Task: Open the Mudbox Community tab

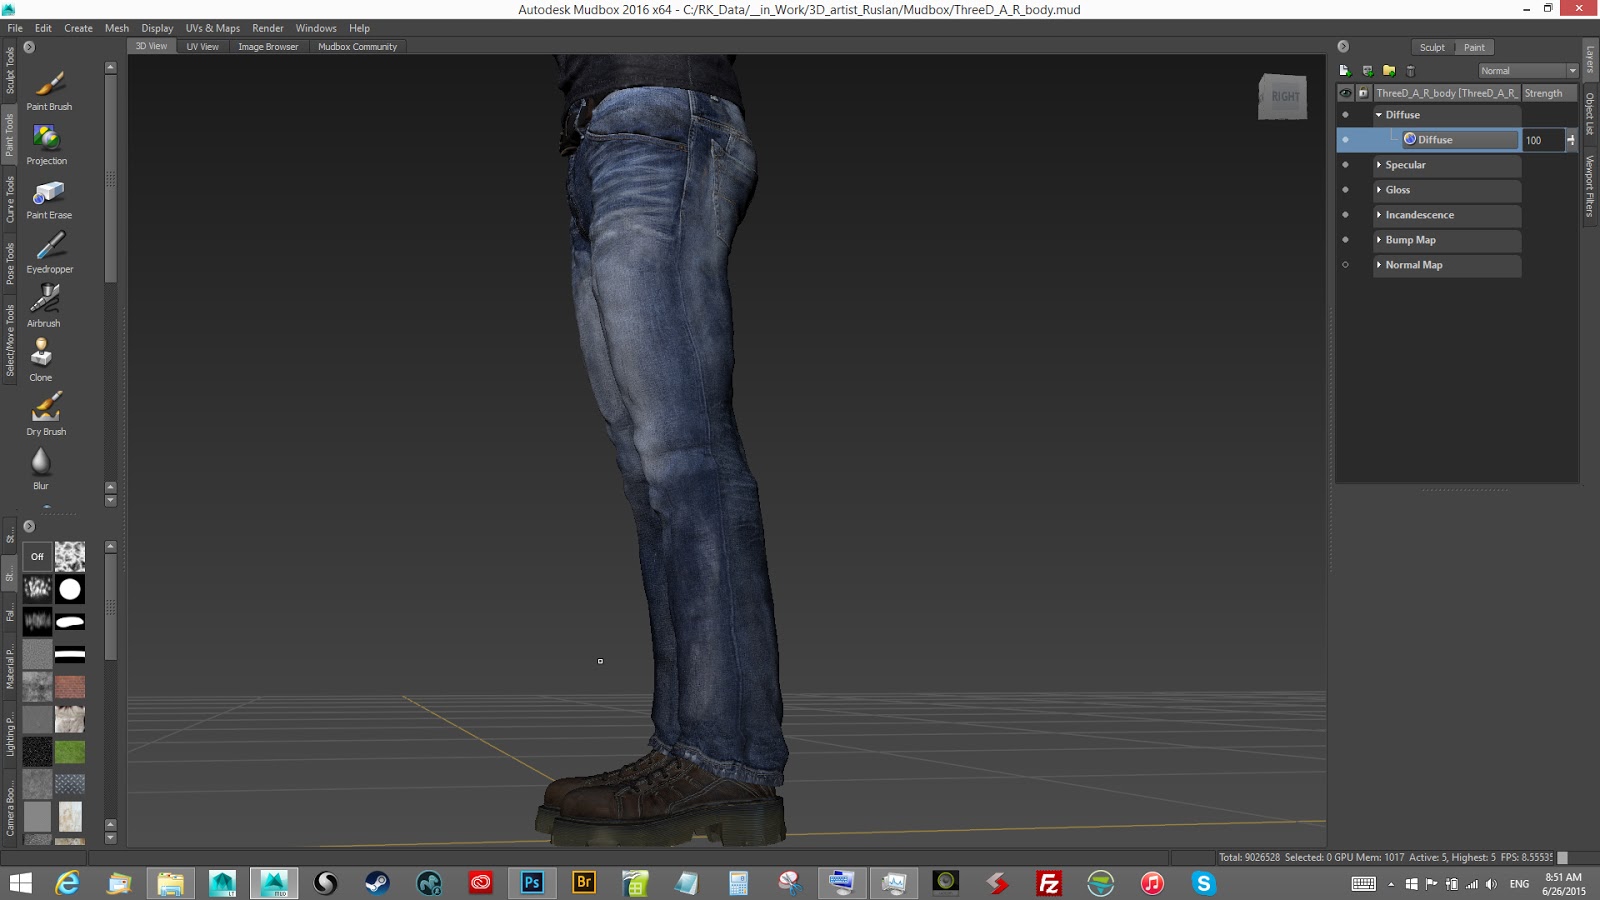Action: click(357, 47)
